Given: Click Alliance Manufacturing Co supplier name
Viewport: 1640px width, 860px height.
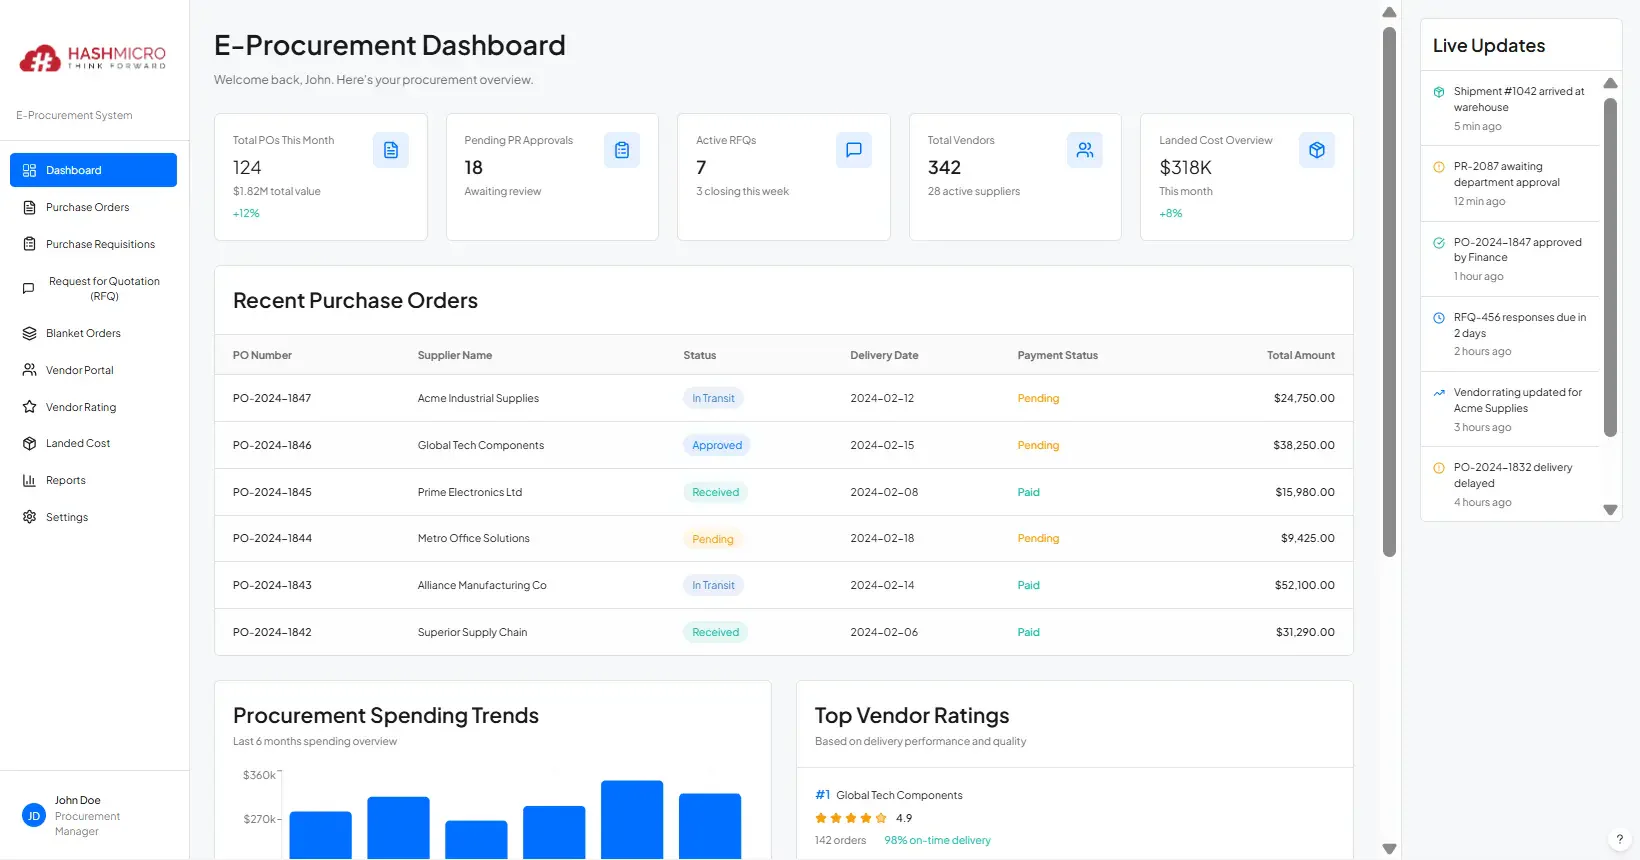Looking at the screenshot, I should (x=482, y=585).
